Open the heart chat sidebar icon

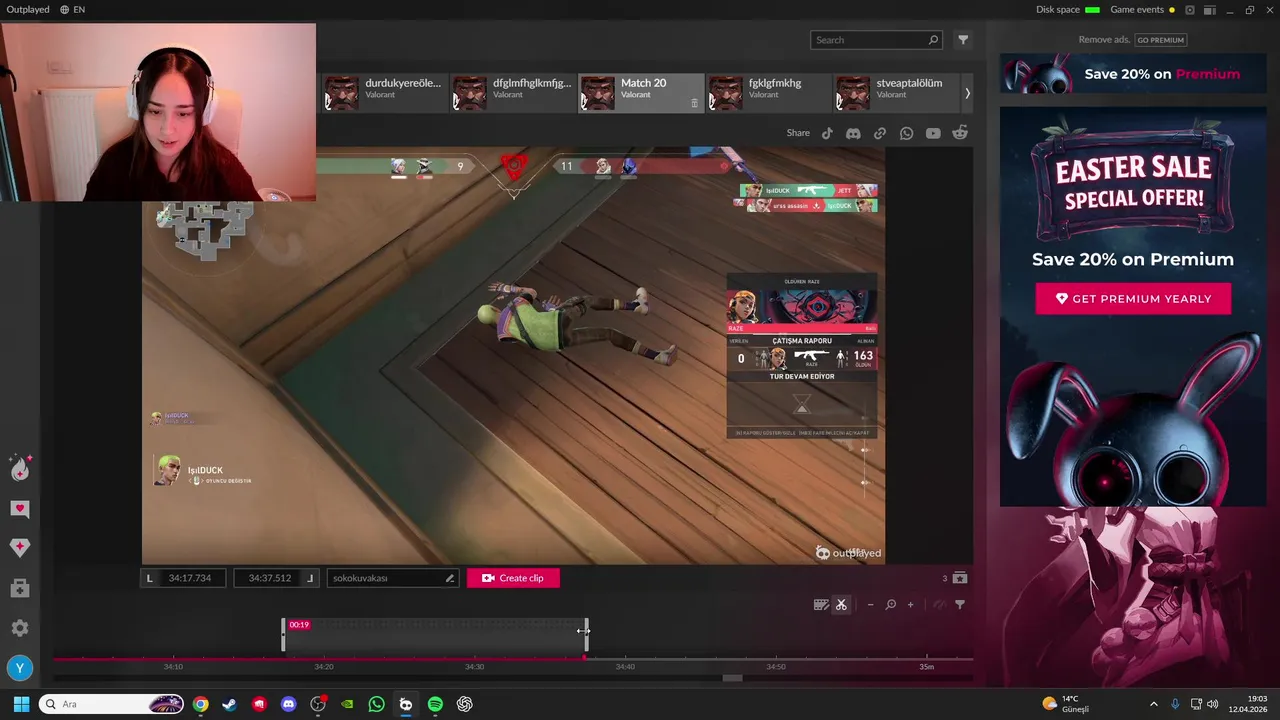[20, 509]
